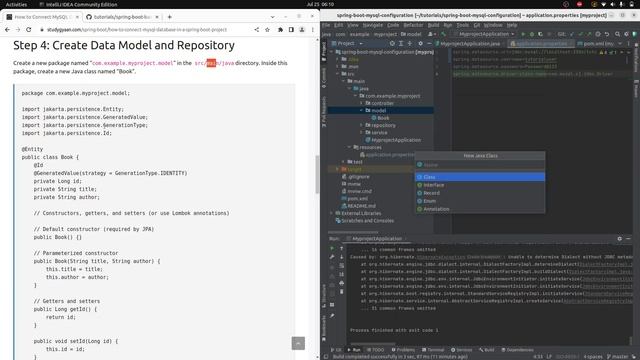Image resolution: width=640 pixels, height=360 pixels.
Task: Expand the service package
Action: (x=361, y=133)
